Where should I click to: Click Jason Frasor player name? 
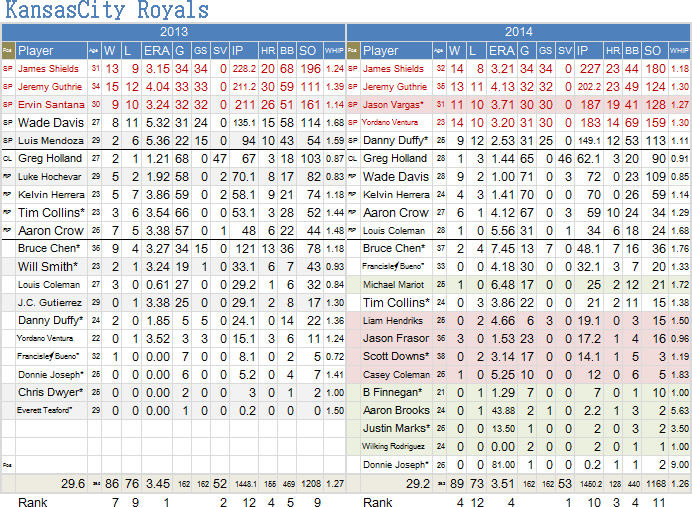(396, 338)
